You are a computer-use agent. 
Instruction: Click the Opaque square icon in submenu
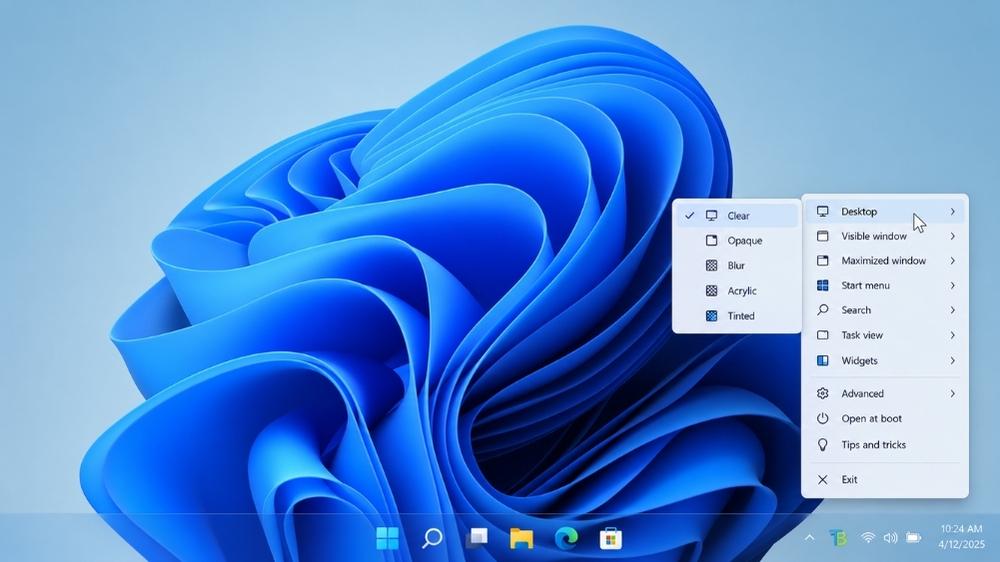[711, 240]
